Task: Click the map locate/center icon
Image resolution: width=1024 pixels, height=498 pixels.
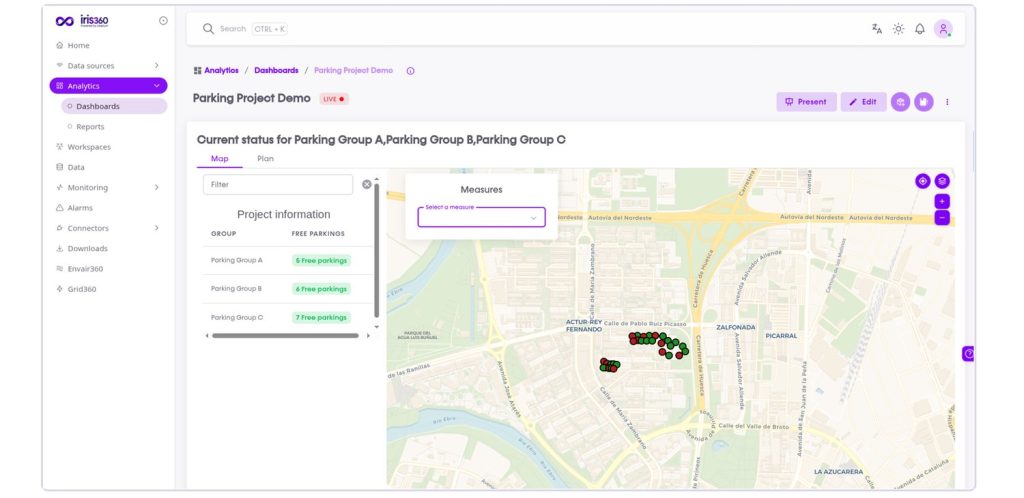Action: coord(922,181)
